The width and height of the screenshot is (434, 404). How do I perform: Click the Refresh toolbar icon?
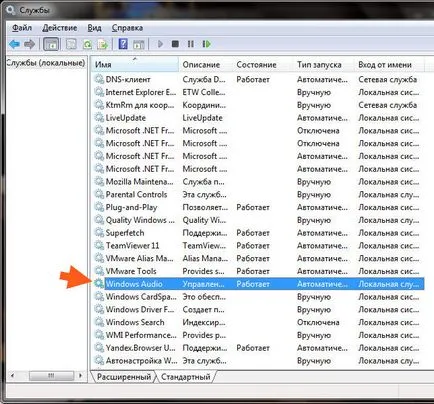tap(87, 44)
